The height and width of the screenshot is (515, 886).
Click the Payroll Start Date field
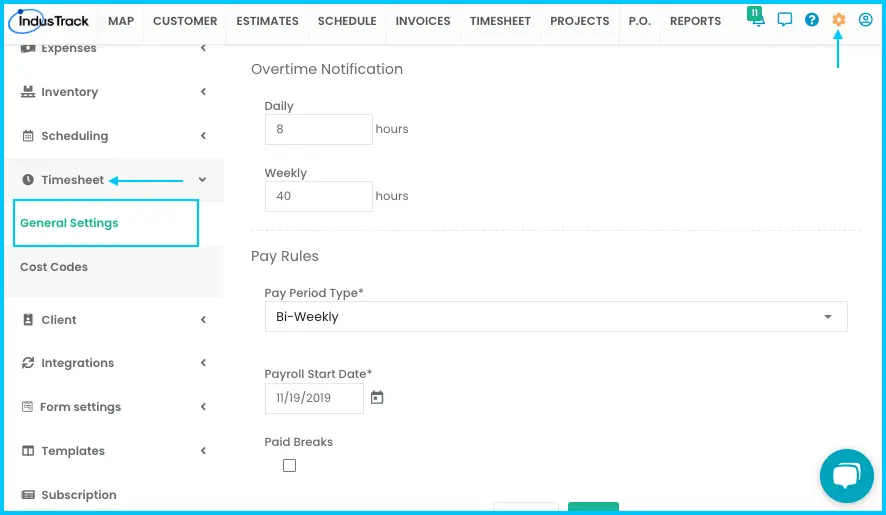tap(314, 398)
